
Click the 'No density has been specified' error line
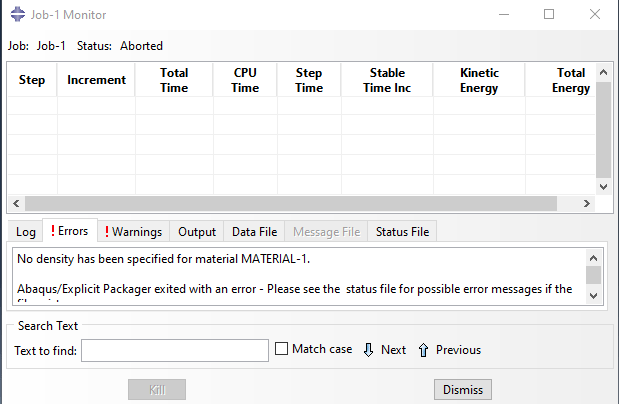pos(163,259)
